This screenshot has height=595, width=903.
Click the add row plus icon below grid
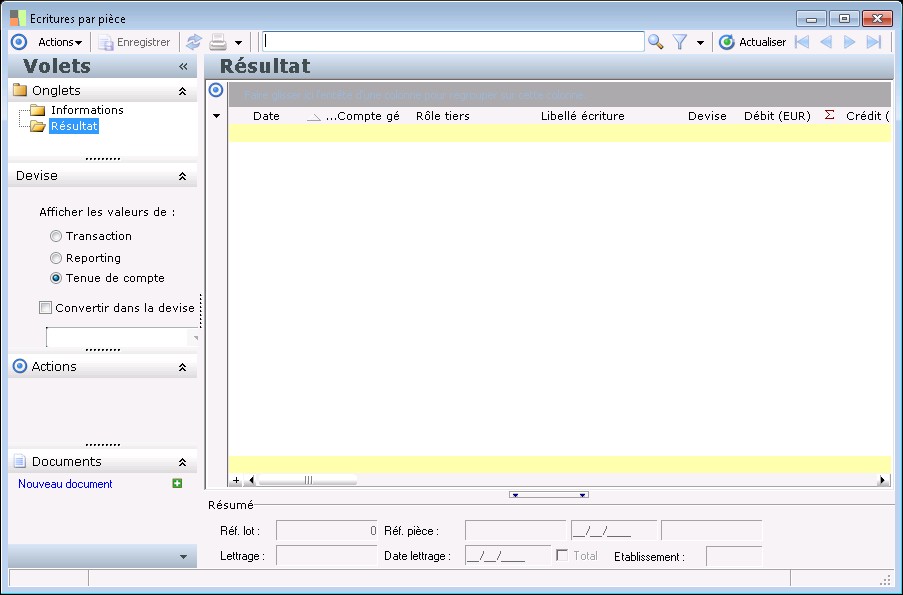tap(236, 480)
